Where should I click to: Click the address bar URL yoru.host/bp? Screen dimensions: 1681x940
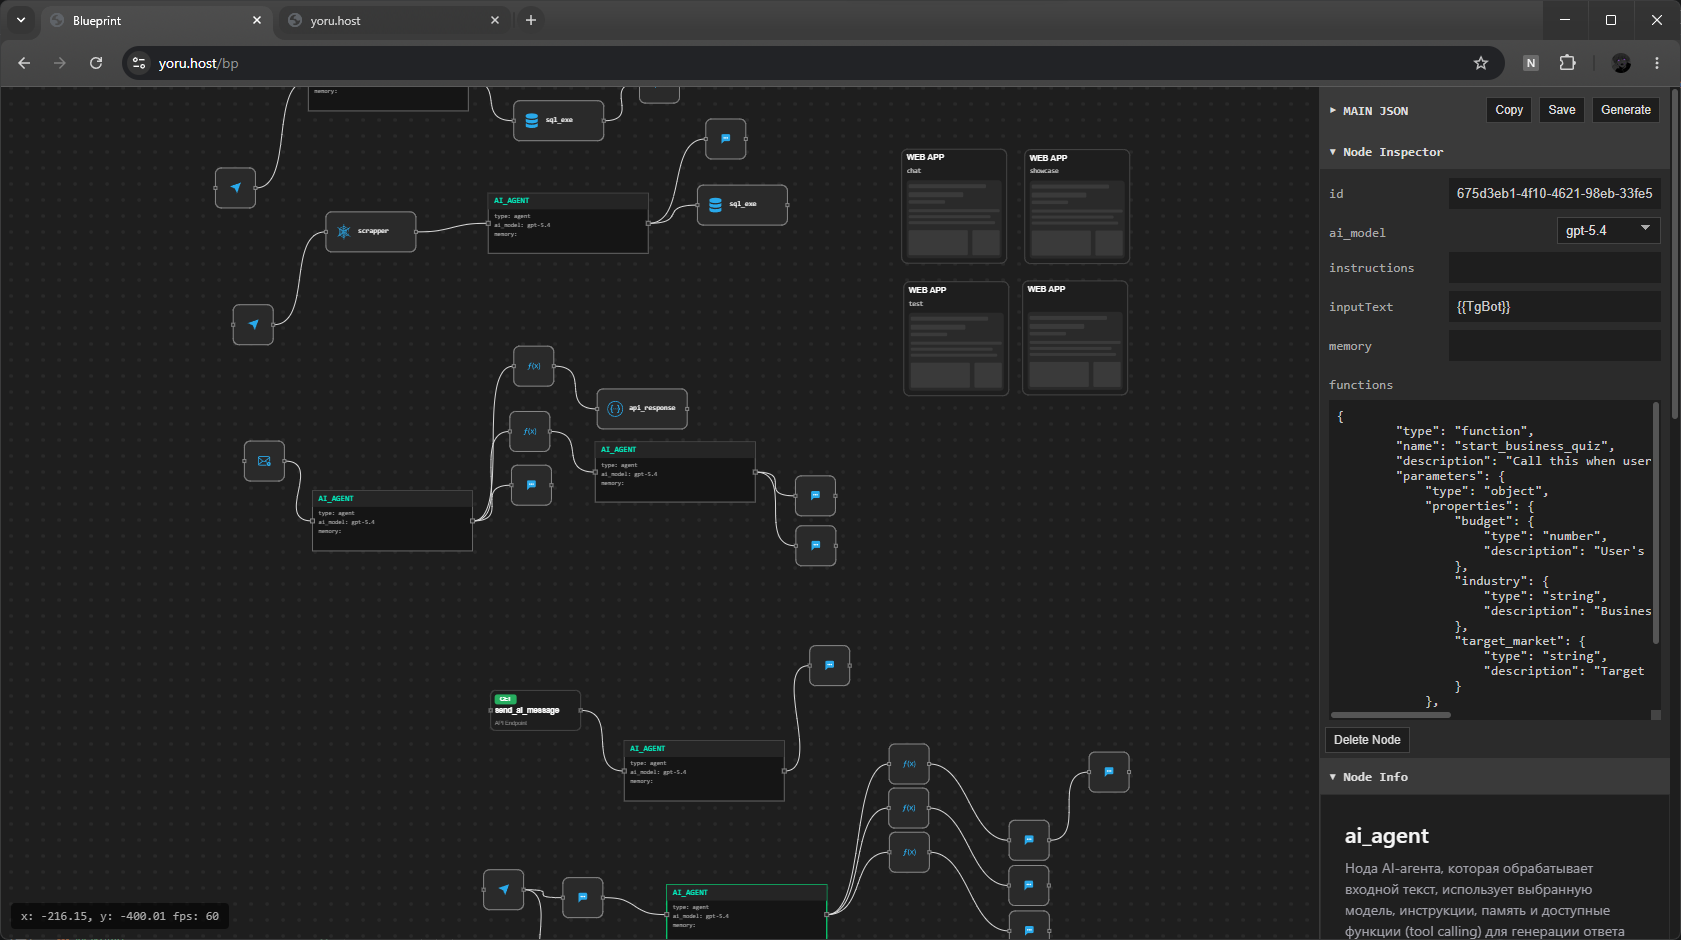pyautogui.click(x=198, y=63)
